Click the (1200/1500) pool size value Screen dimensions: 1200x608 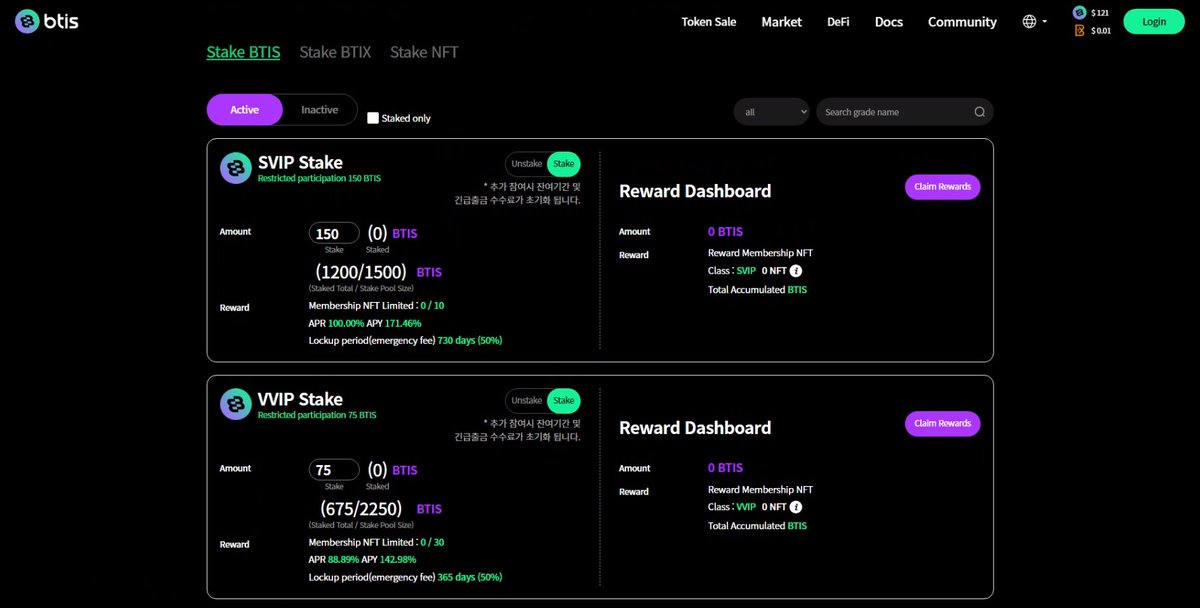362,271
